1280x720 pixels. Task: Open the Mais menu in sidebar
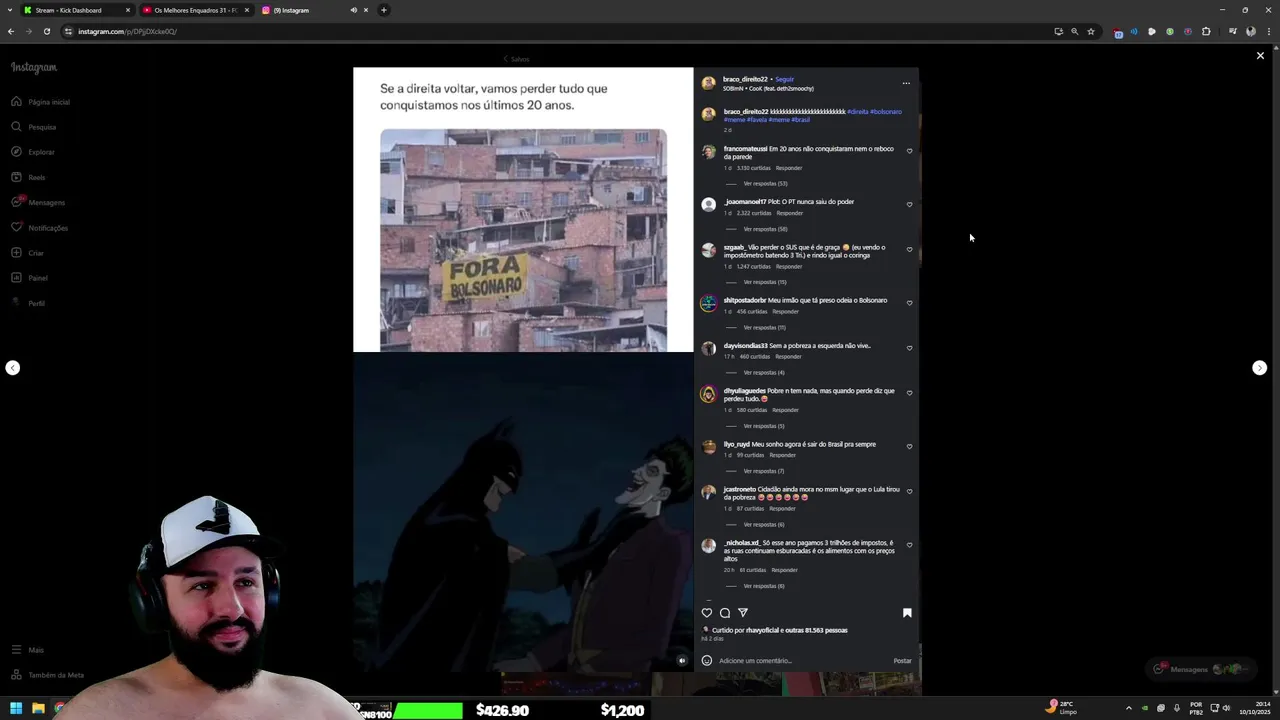point(27,650)
